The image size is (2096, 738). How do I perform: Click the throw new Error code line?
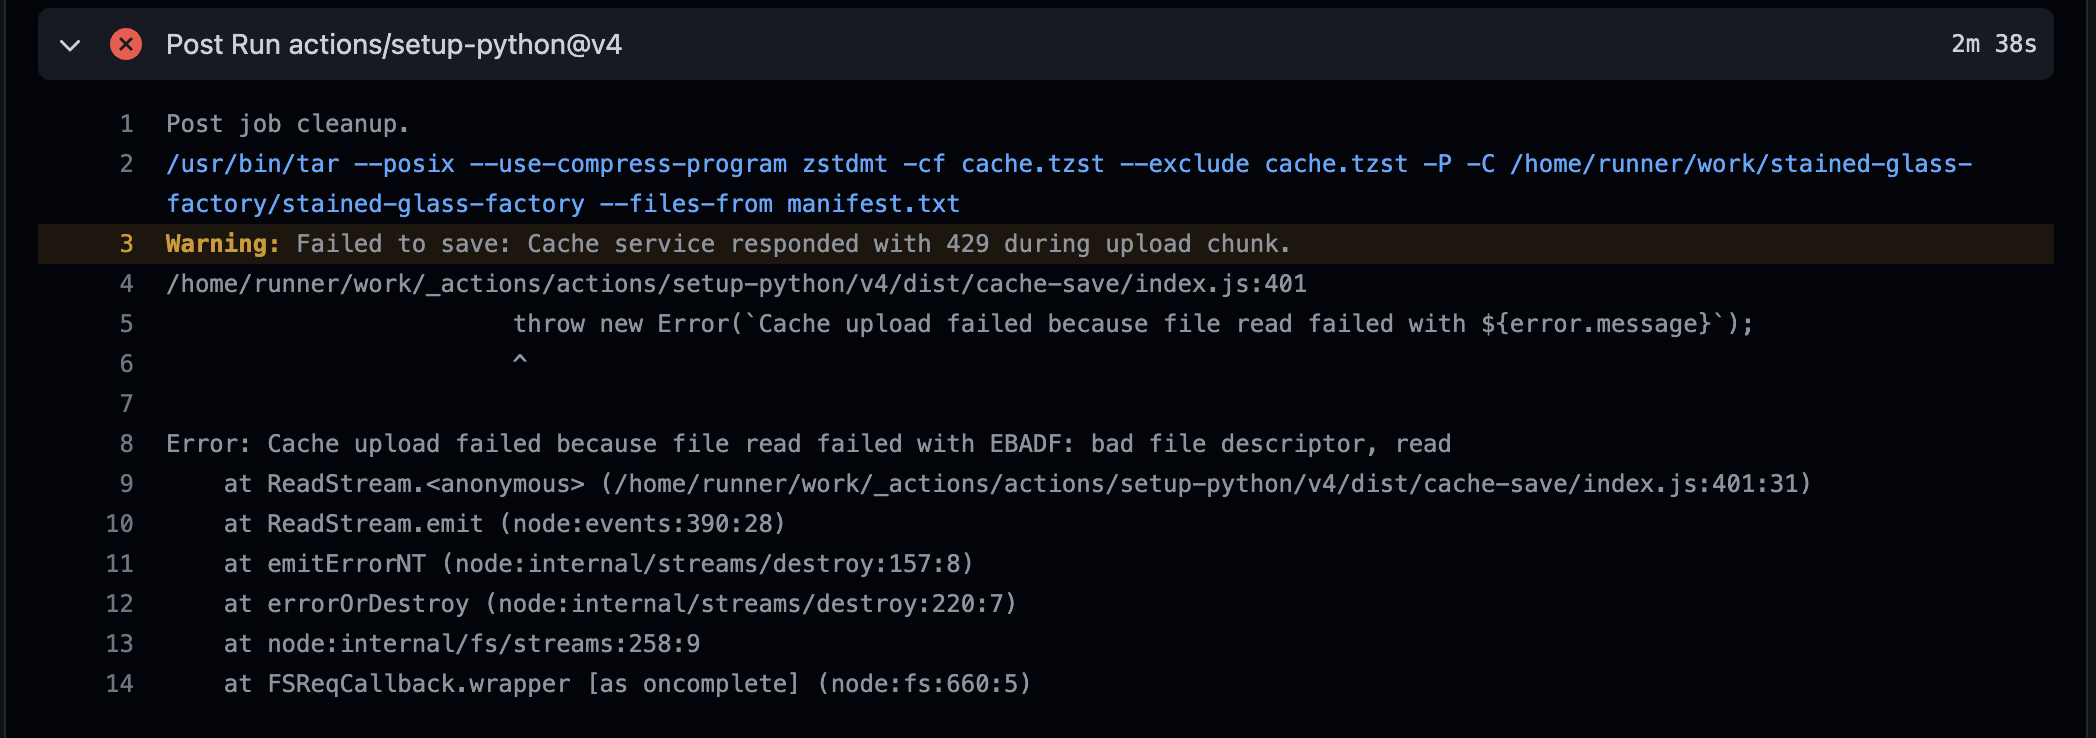tap(1133, 324)
